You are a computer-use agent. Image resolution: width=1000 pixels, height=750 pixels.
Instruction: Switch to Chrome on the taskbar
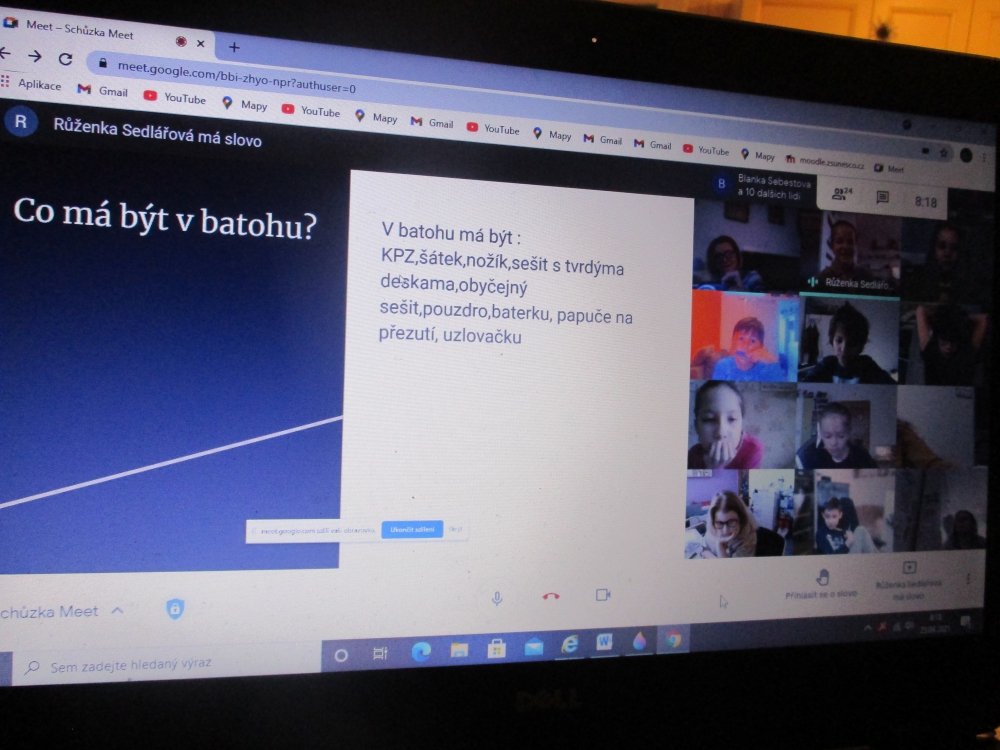coord(673,638)
